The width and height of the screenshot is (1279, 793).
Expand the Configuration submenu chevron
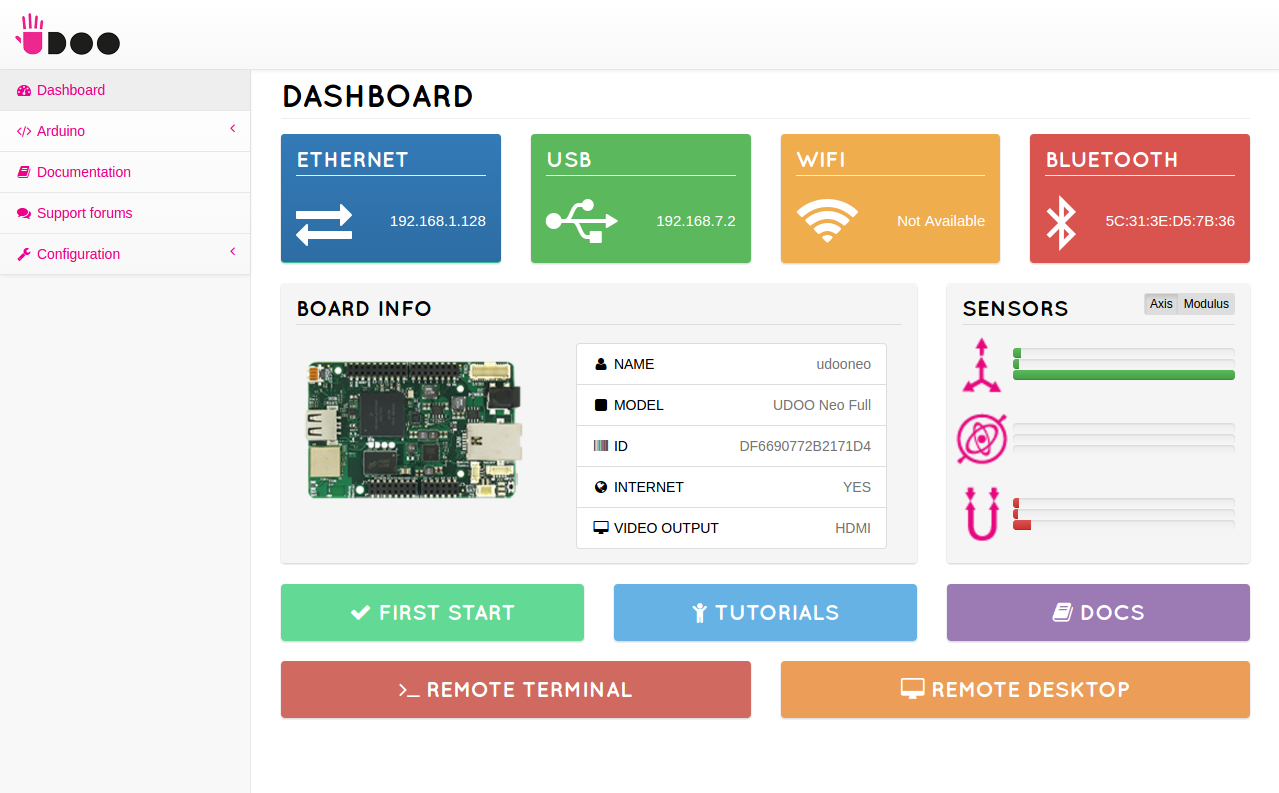pos(232,252)
